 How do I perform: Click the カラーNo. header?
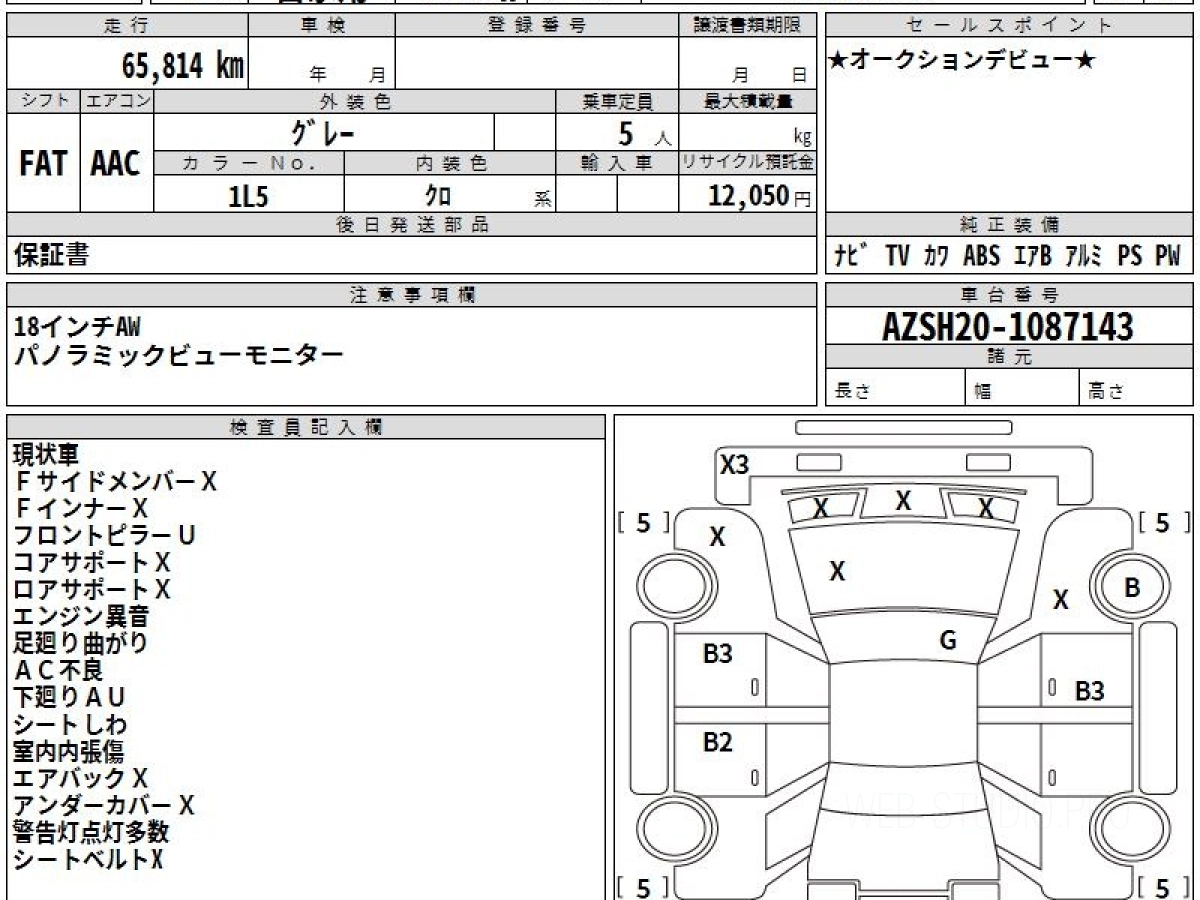(x=249, y=163)
